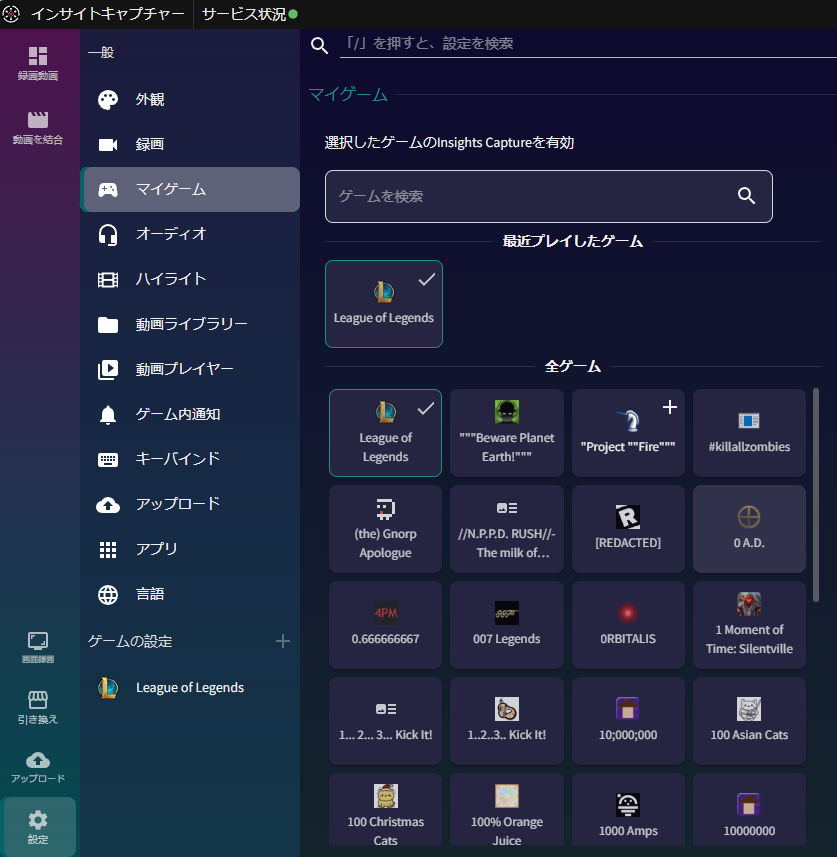Select the 0.666666667 game card
This screenshot has height=857, width=837.
pyautogui.click(x=385, y=625)
